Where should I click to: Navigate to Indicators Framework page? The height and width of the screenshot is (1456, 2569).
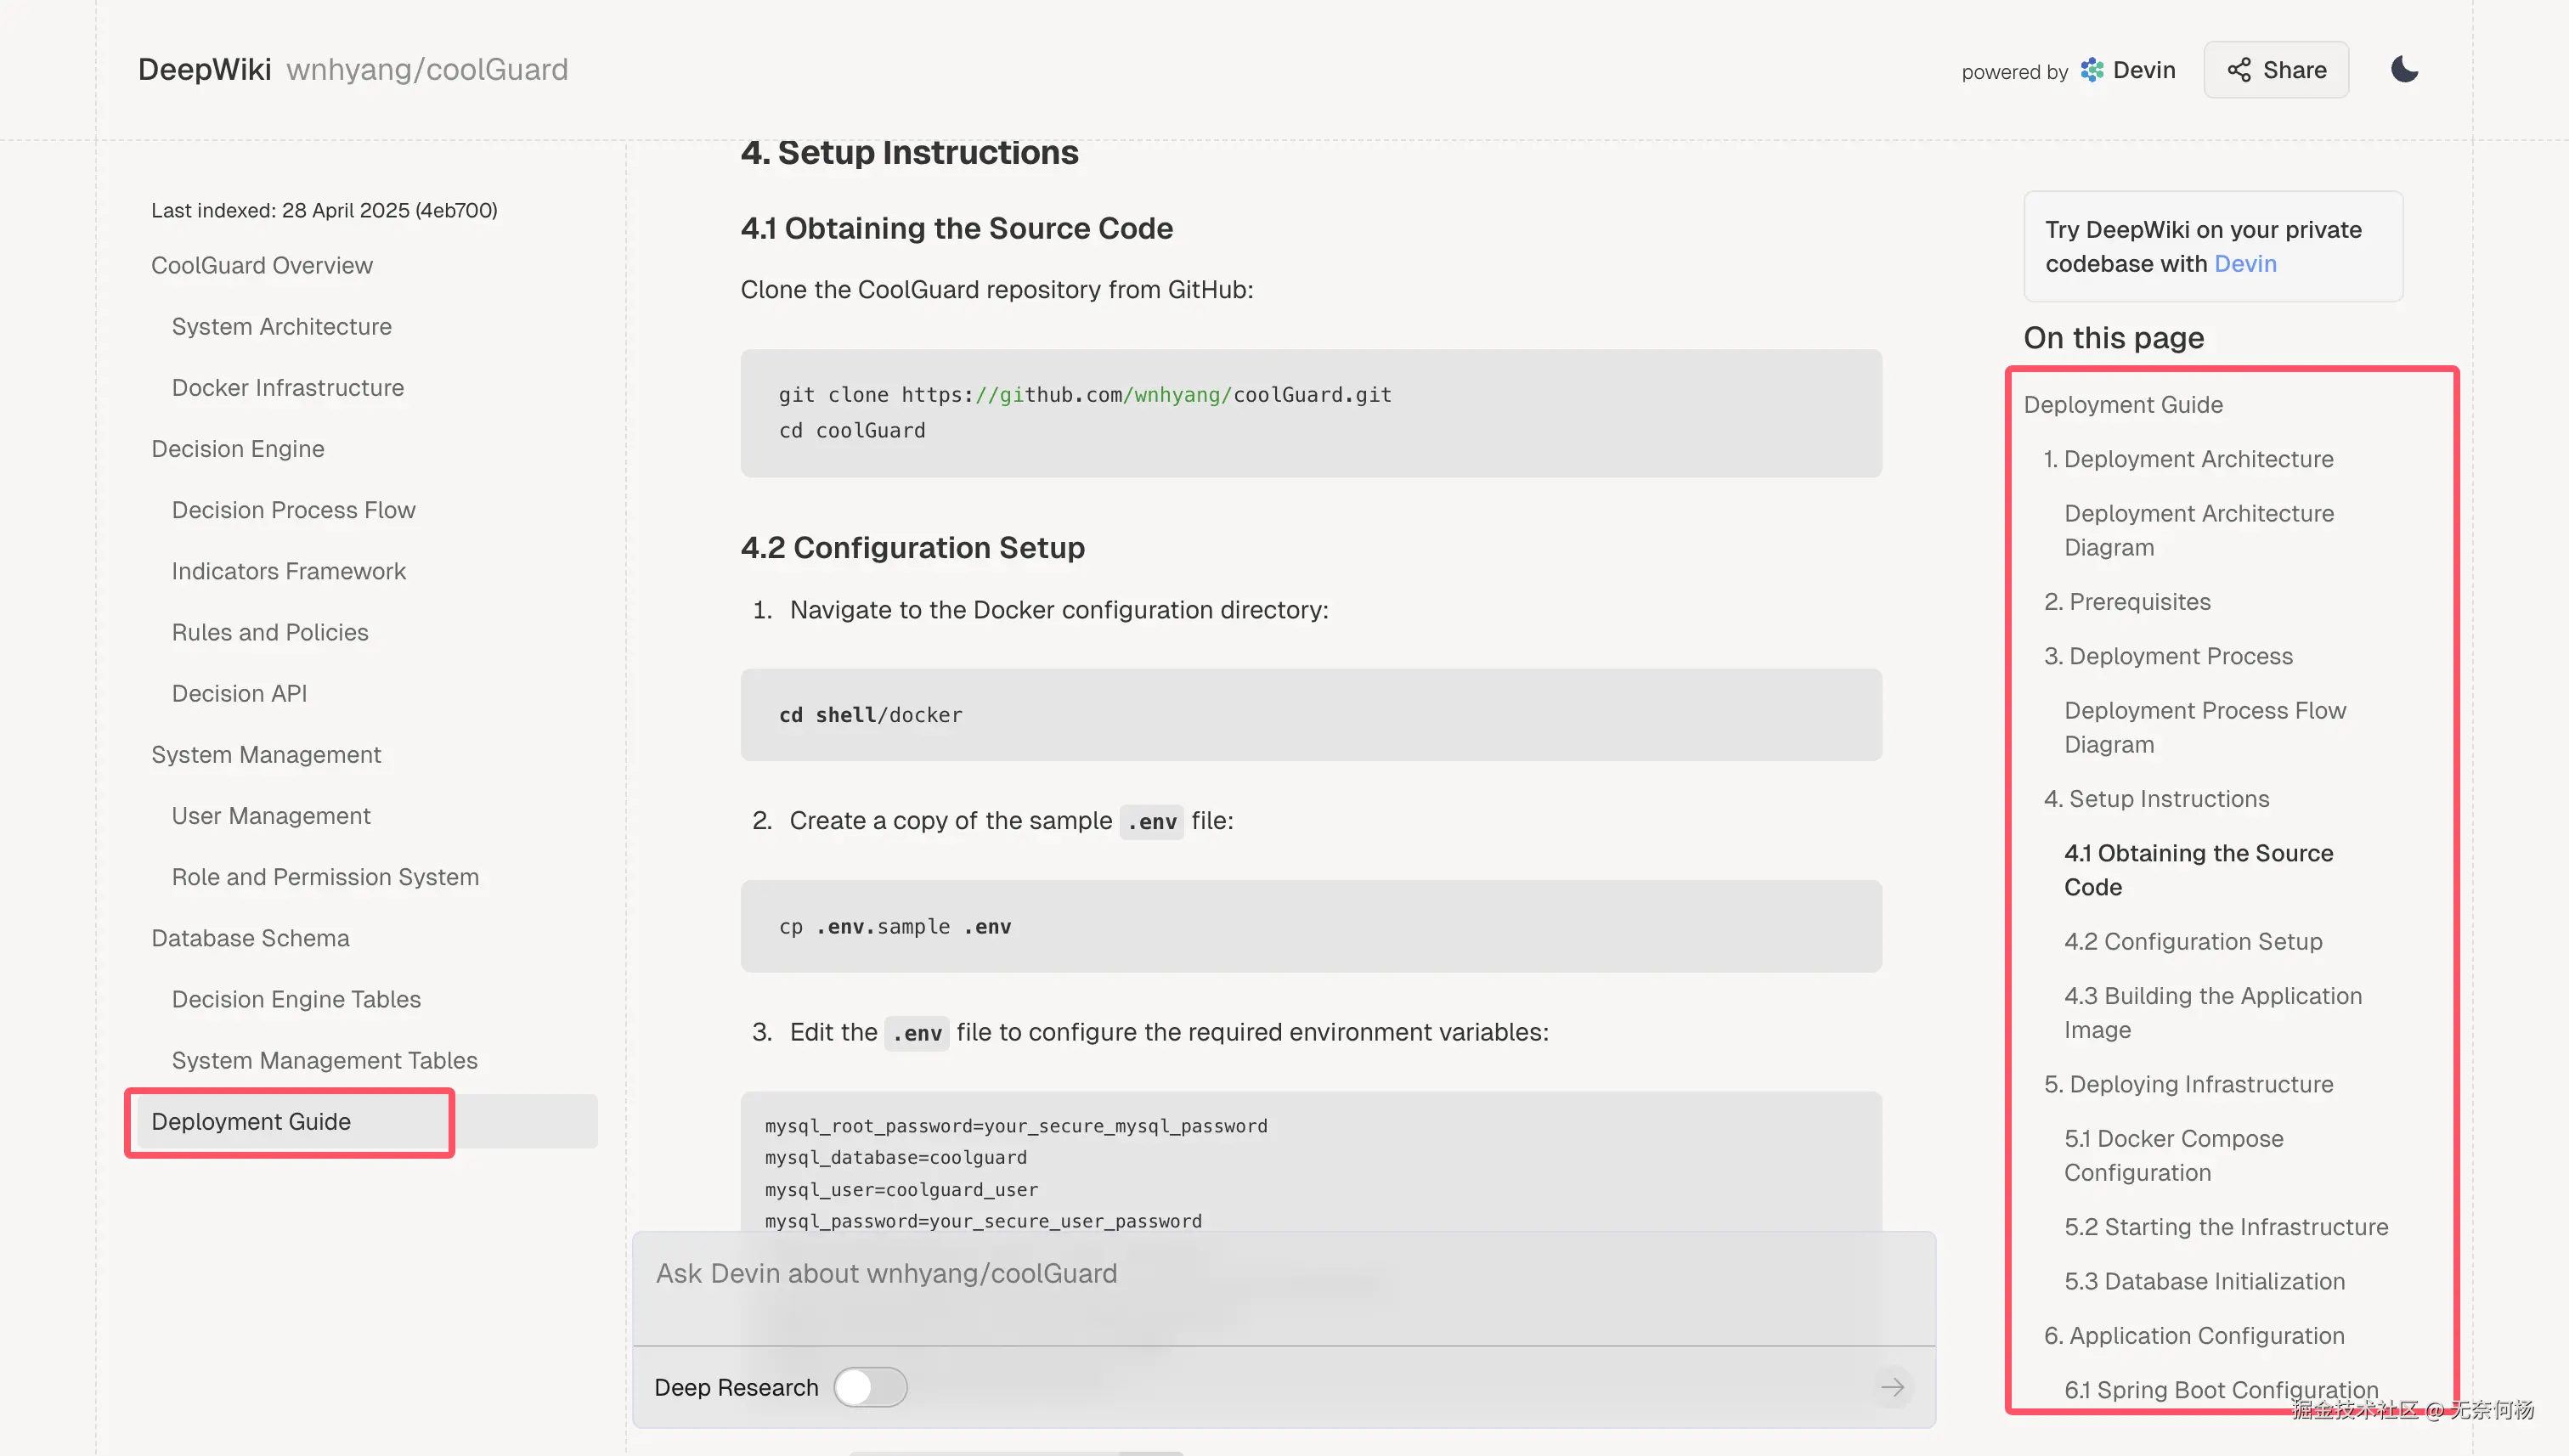[x=289, y=571]
